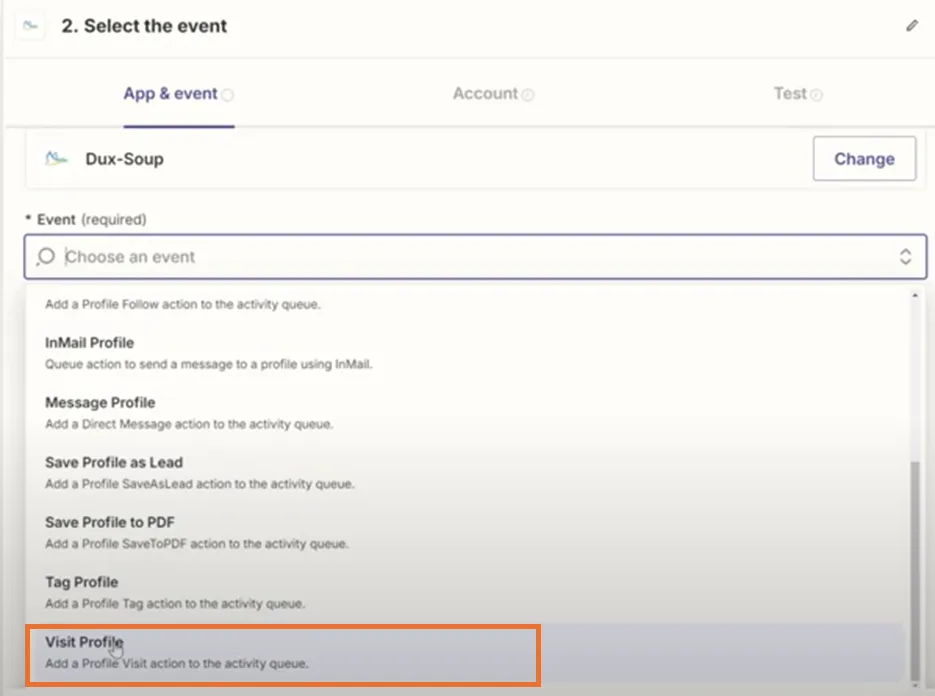
Task: Switch to the Account tab
Action: [493, 94]
